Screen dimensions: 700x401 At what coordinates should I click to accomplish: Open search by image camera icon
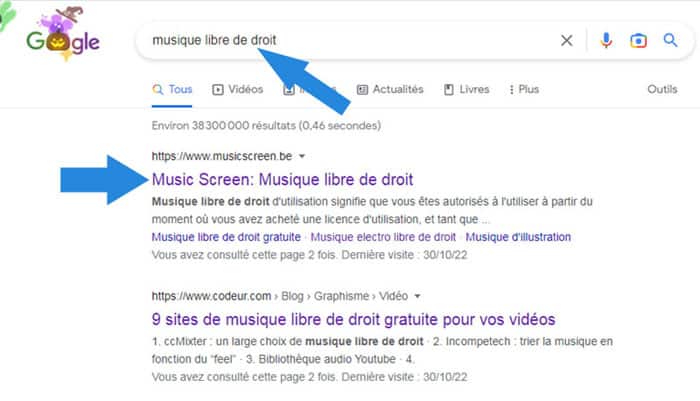pyautogui.click(x=638, y=41)
